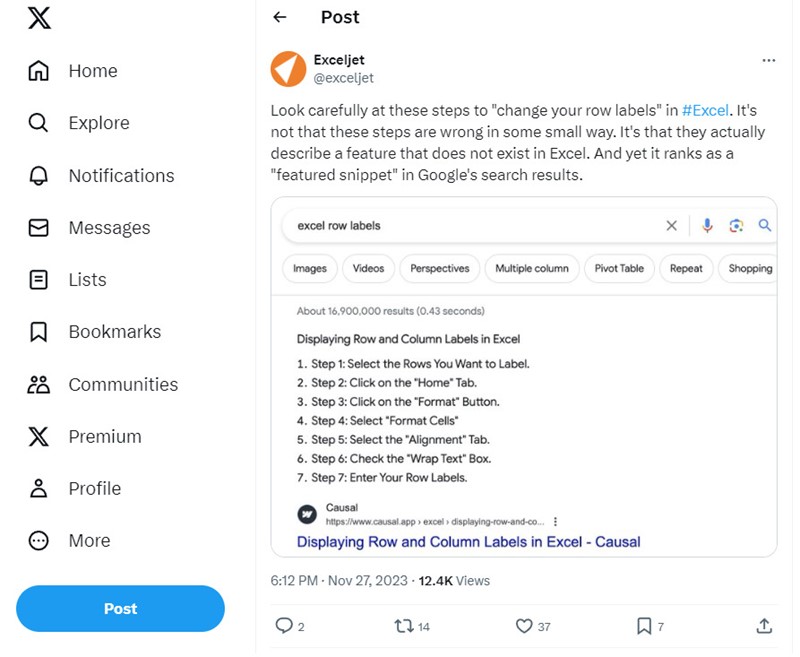This screenshot has width=800, height=657.
Task: Open the share menu
Action: 763,626
